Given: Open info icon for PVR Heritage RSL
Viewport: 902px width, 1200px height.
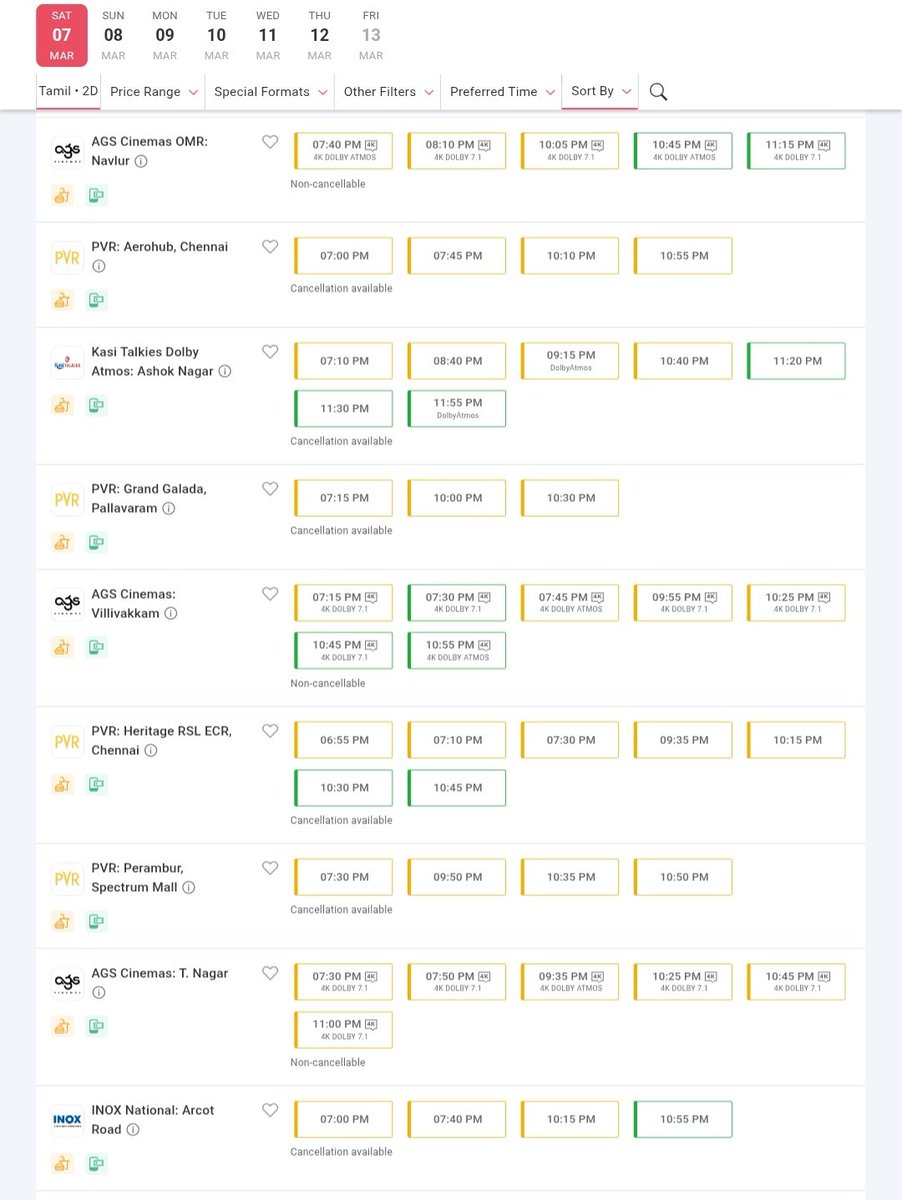Looking at the screenshot, I should pyautogui.click(x=151, y=750).
